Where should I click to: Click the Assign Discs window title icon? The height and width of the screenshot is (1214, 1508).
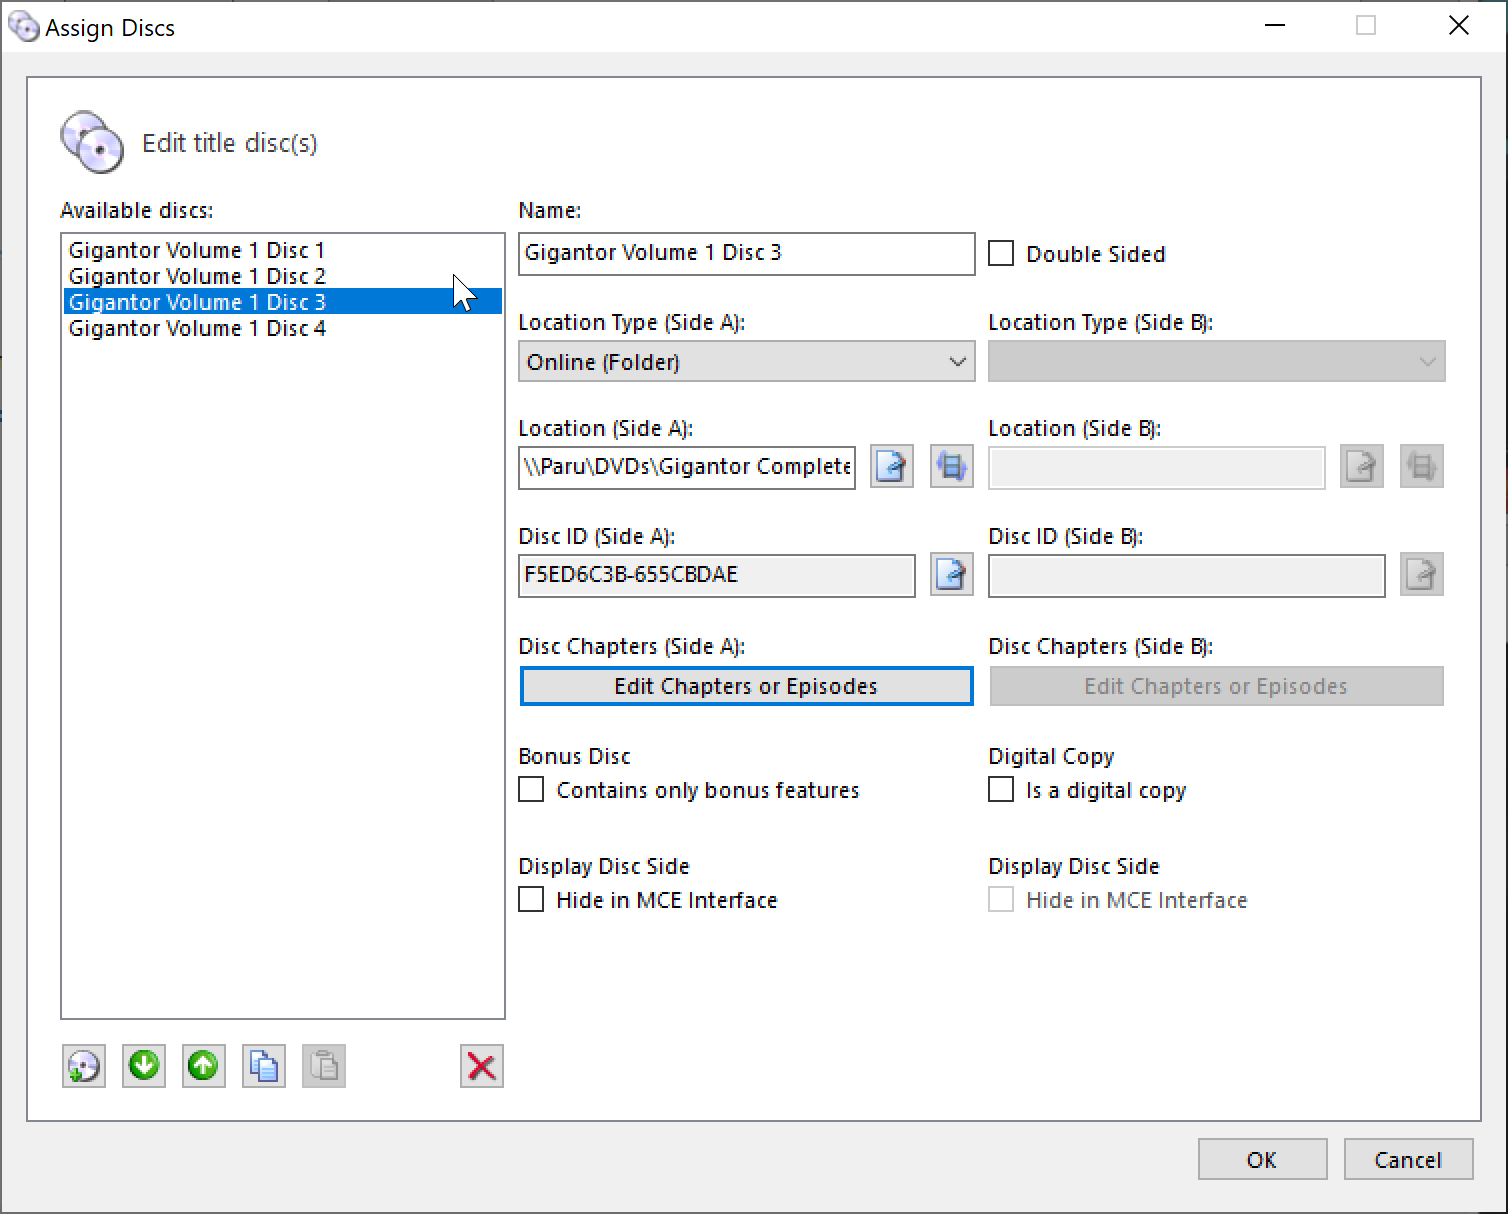[23, 27]
